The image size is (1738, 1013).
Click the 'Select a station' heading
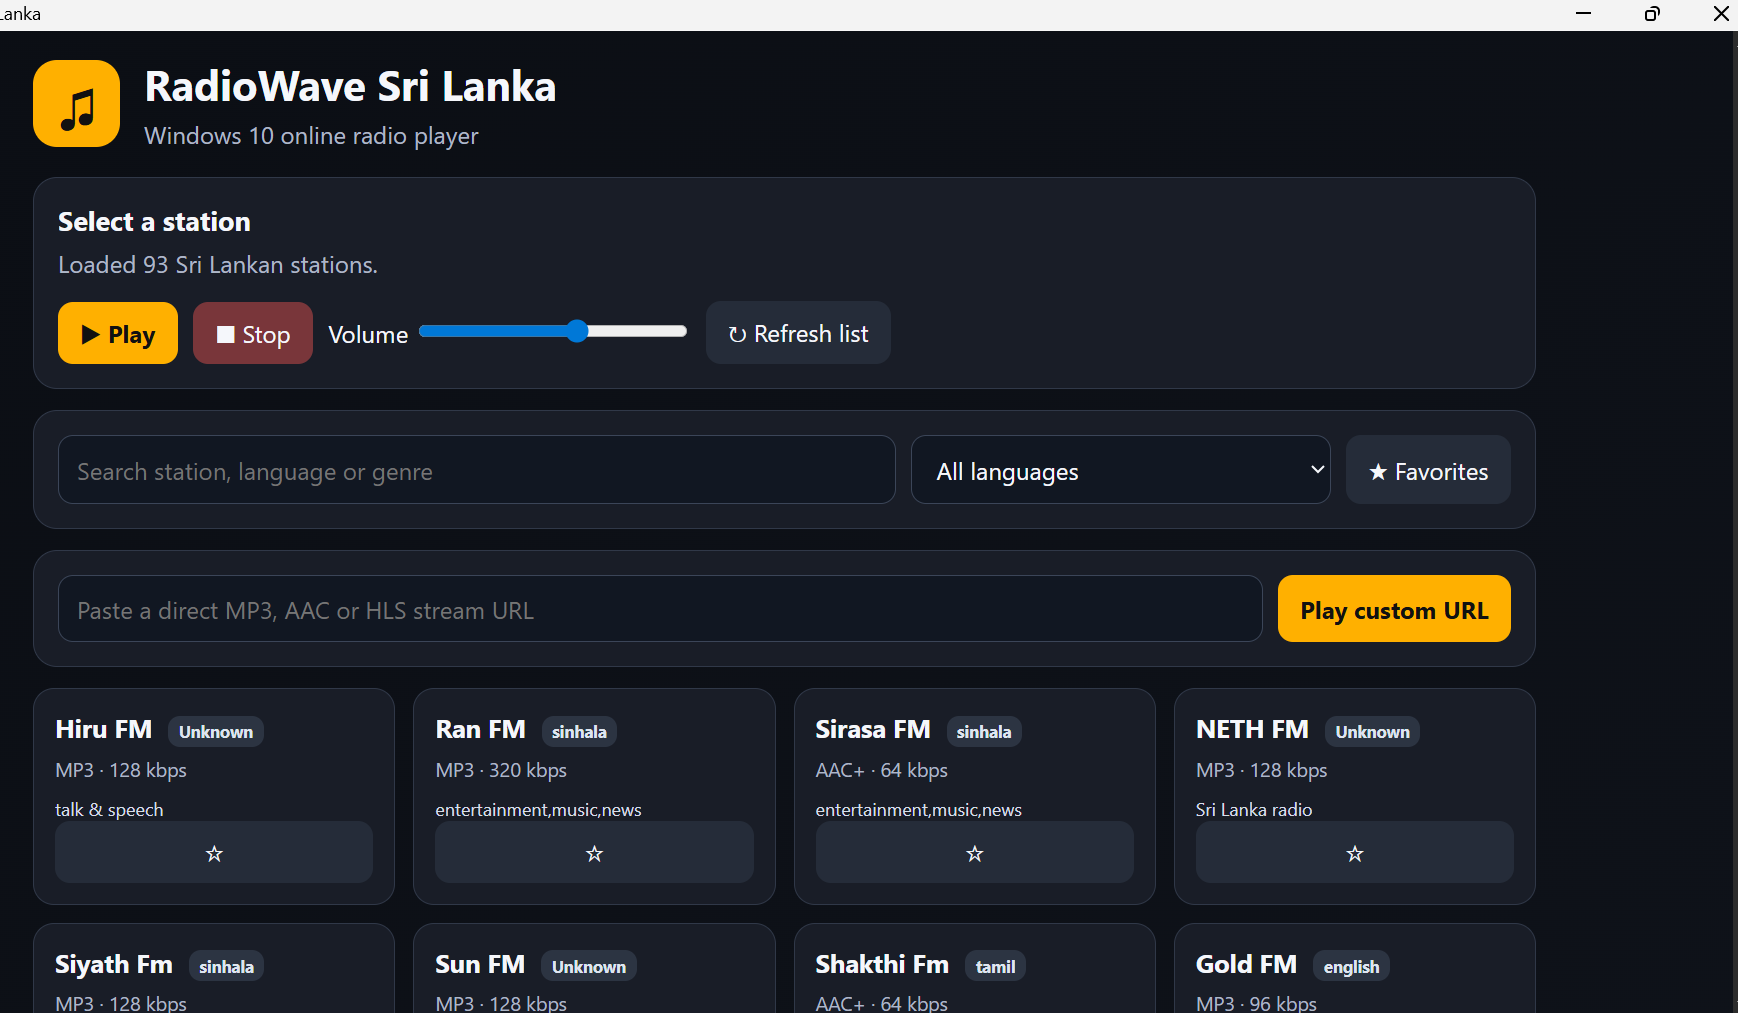click(154, 222)
